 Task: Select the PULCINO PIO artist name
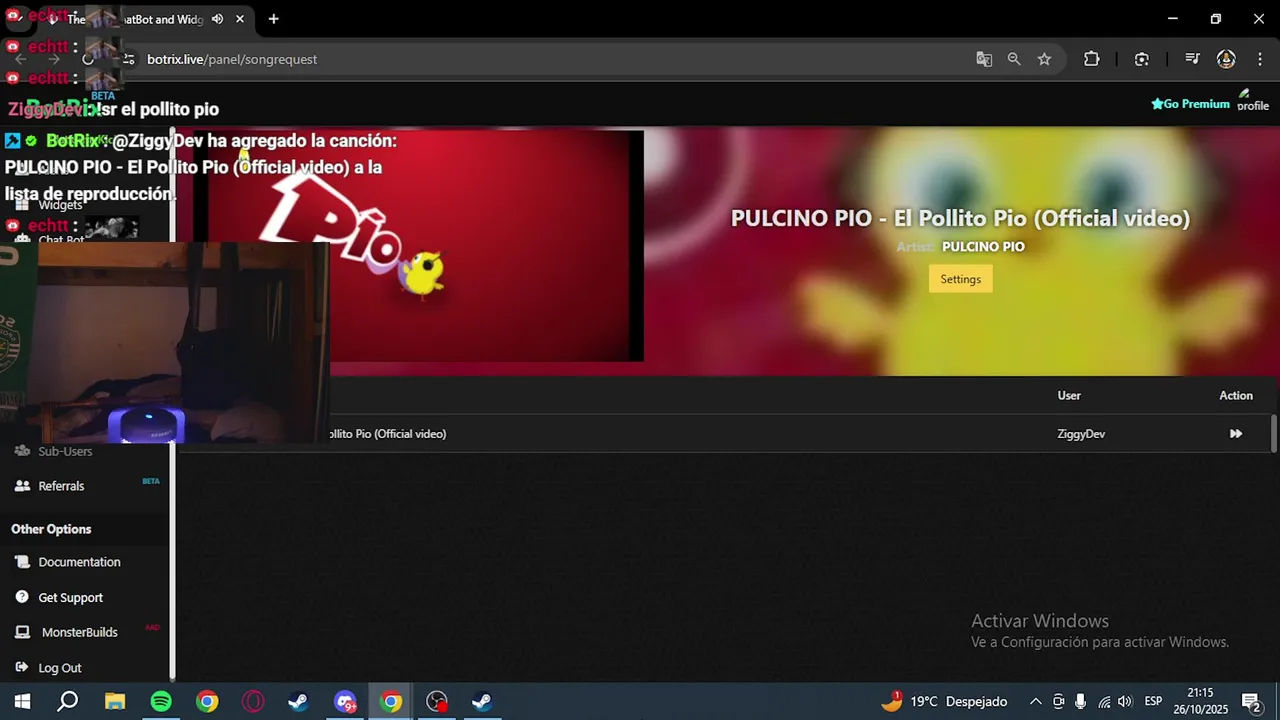(x=983, y=247)
